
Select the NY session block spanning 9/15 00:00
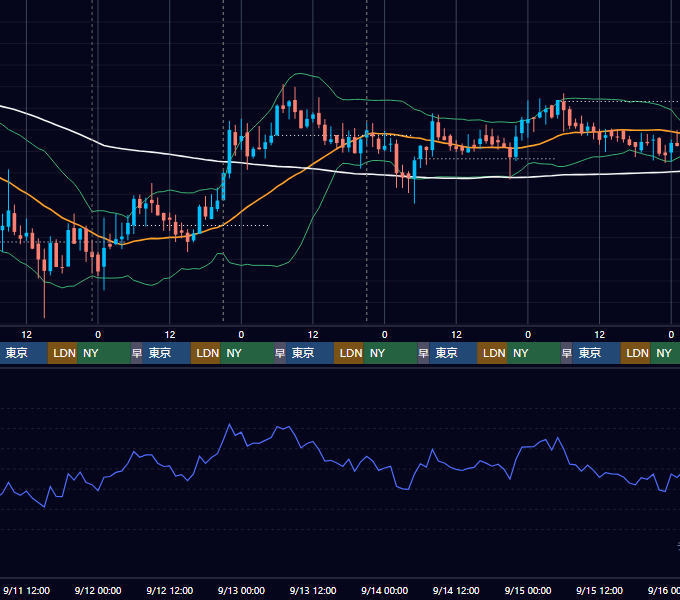tap(533, 353)
